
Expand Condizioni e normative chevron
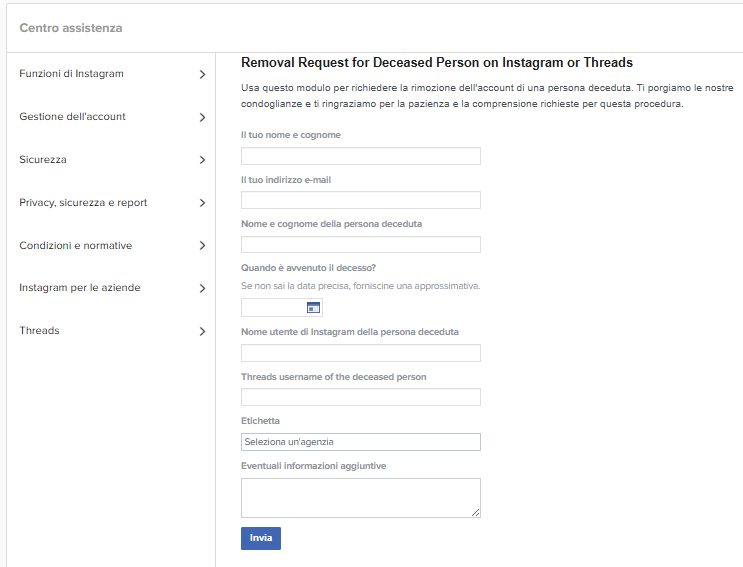[x=202, y=245]
